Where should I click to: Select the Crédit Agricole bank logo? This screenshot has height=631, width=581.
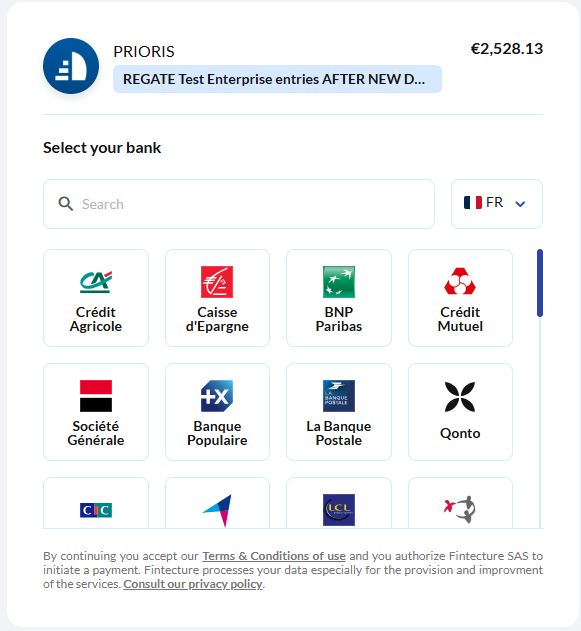pos(96,282)
